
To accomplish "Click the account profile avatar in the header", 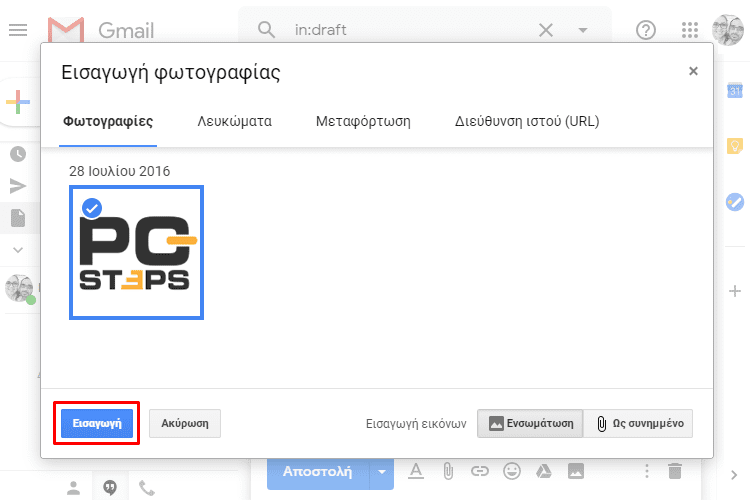I will tap(728, 30).
